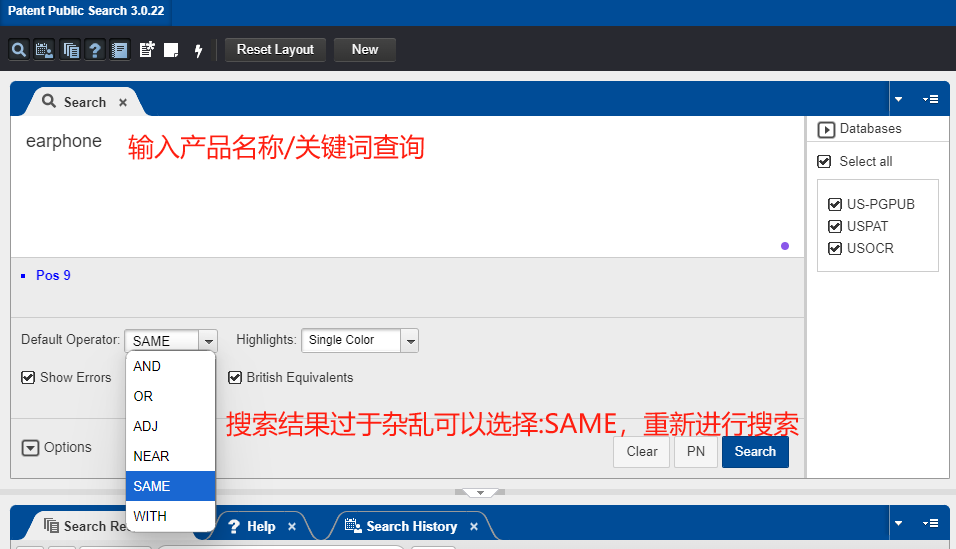Viewport: 956px width, 549px height.
Task: Toggle the Select all databases checkbox
Action: [824, 162]
